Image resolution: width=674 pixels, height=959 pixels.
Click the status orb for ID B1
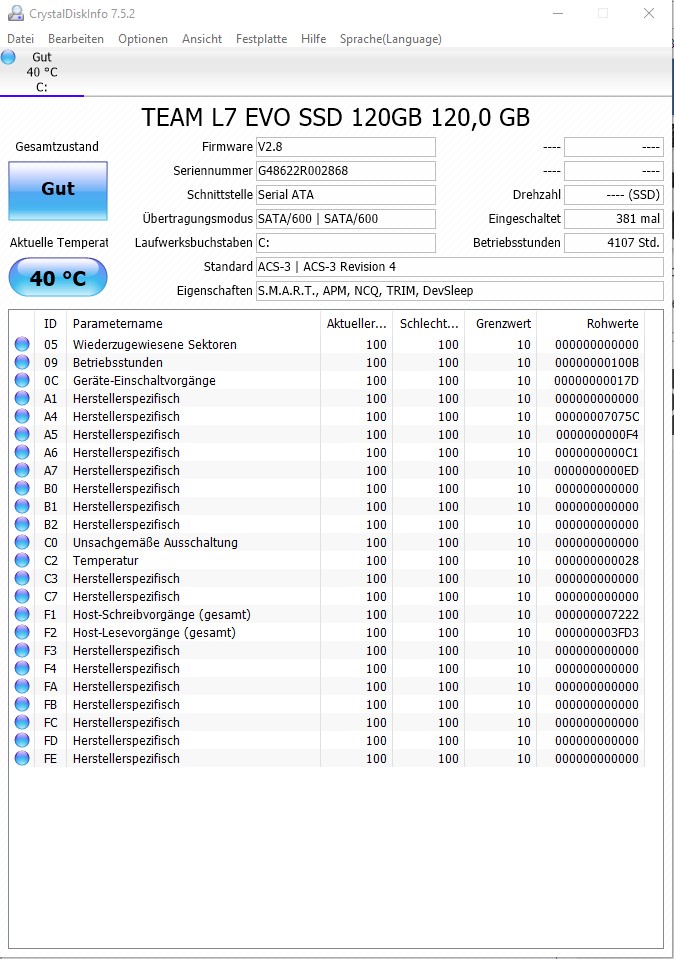tap(22, 506)
